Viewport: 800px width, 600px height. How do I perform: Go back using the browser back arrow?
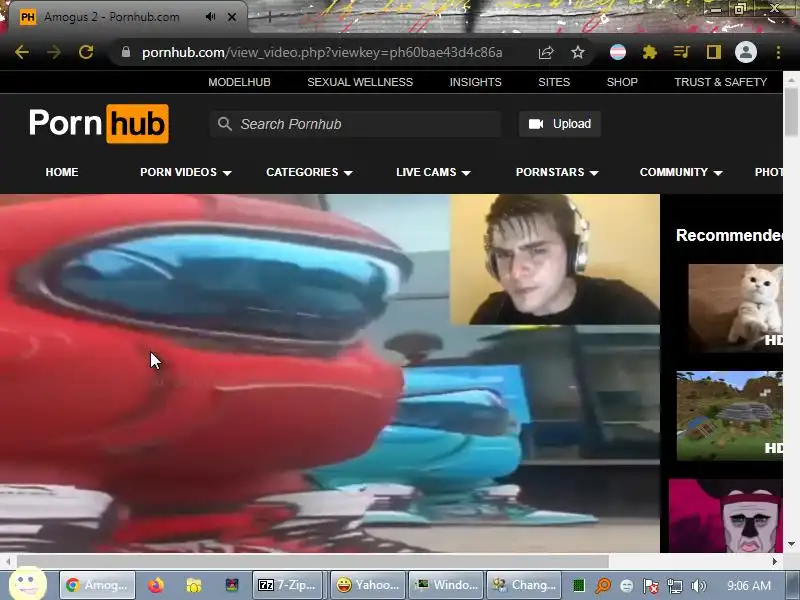[21, 52]
